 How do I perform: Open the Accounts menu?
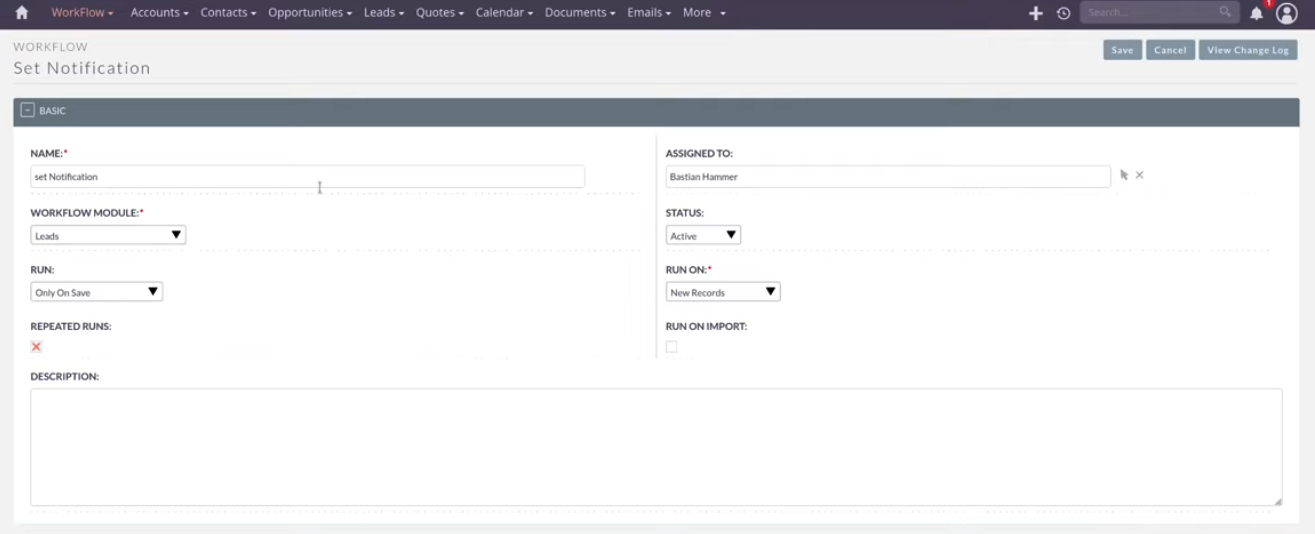click(x=160, y=13)
